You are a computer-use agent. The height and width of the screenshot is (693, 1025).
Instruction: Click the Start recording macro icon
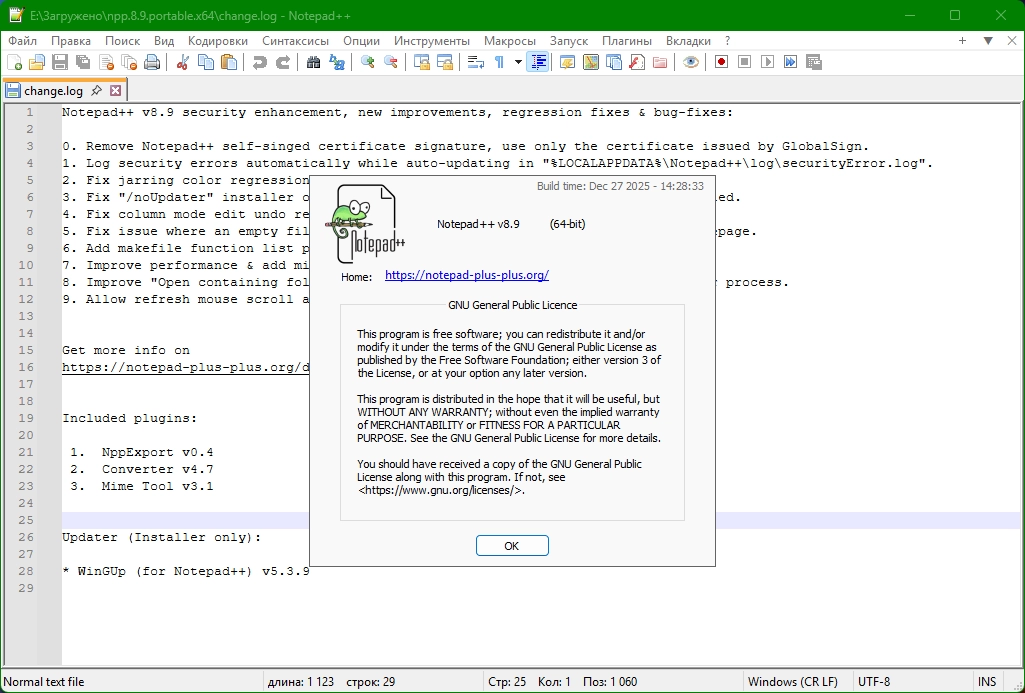click(x=721, y=62)
